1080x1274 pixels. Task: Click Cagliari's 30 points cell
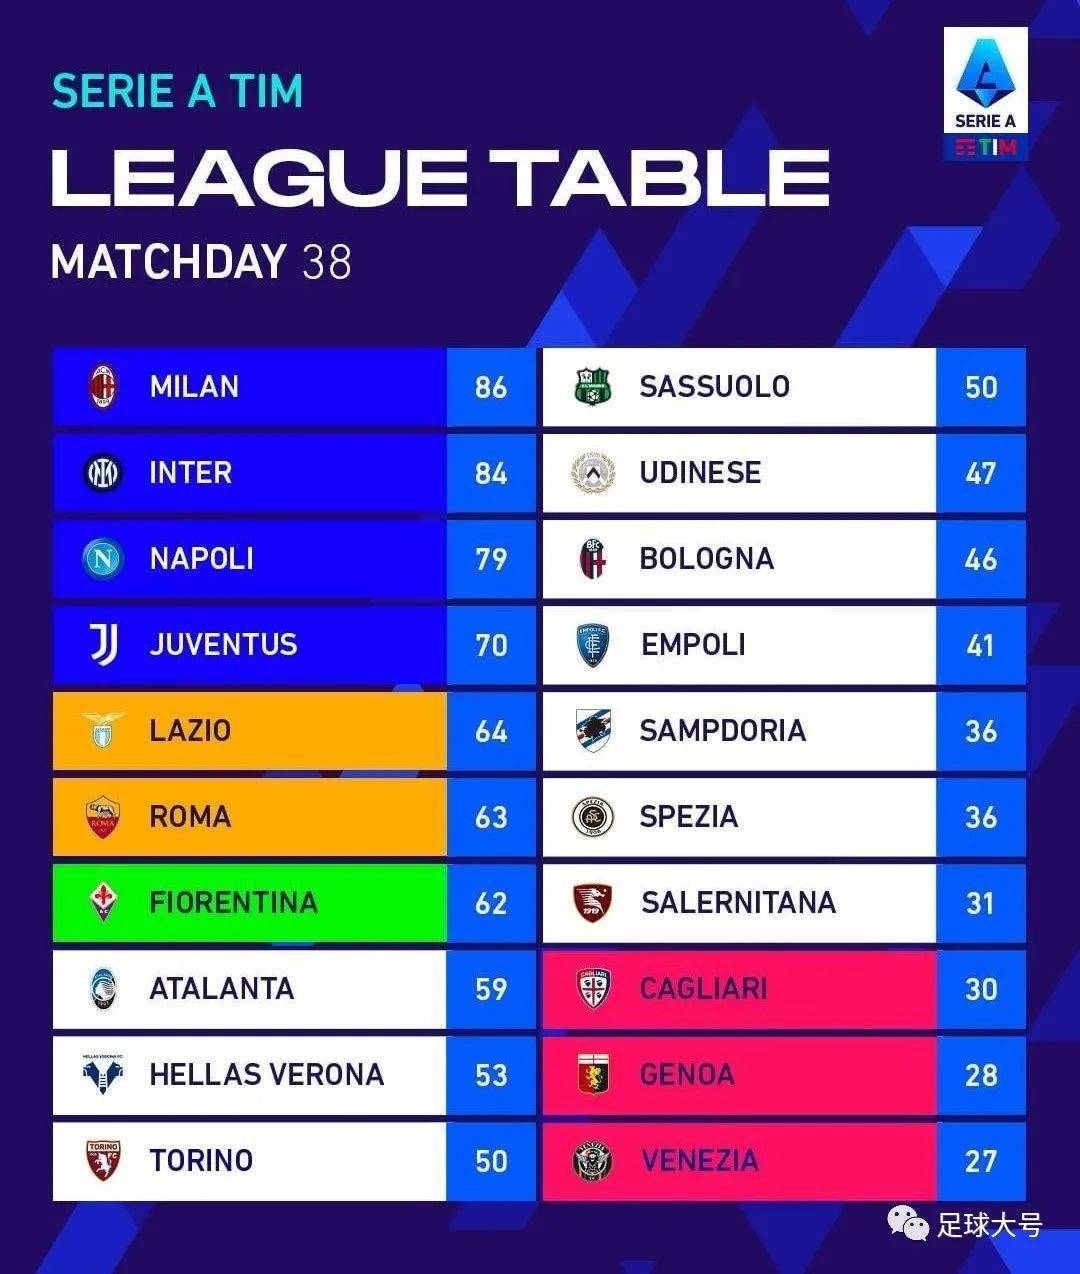click(x=981, y=989)
